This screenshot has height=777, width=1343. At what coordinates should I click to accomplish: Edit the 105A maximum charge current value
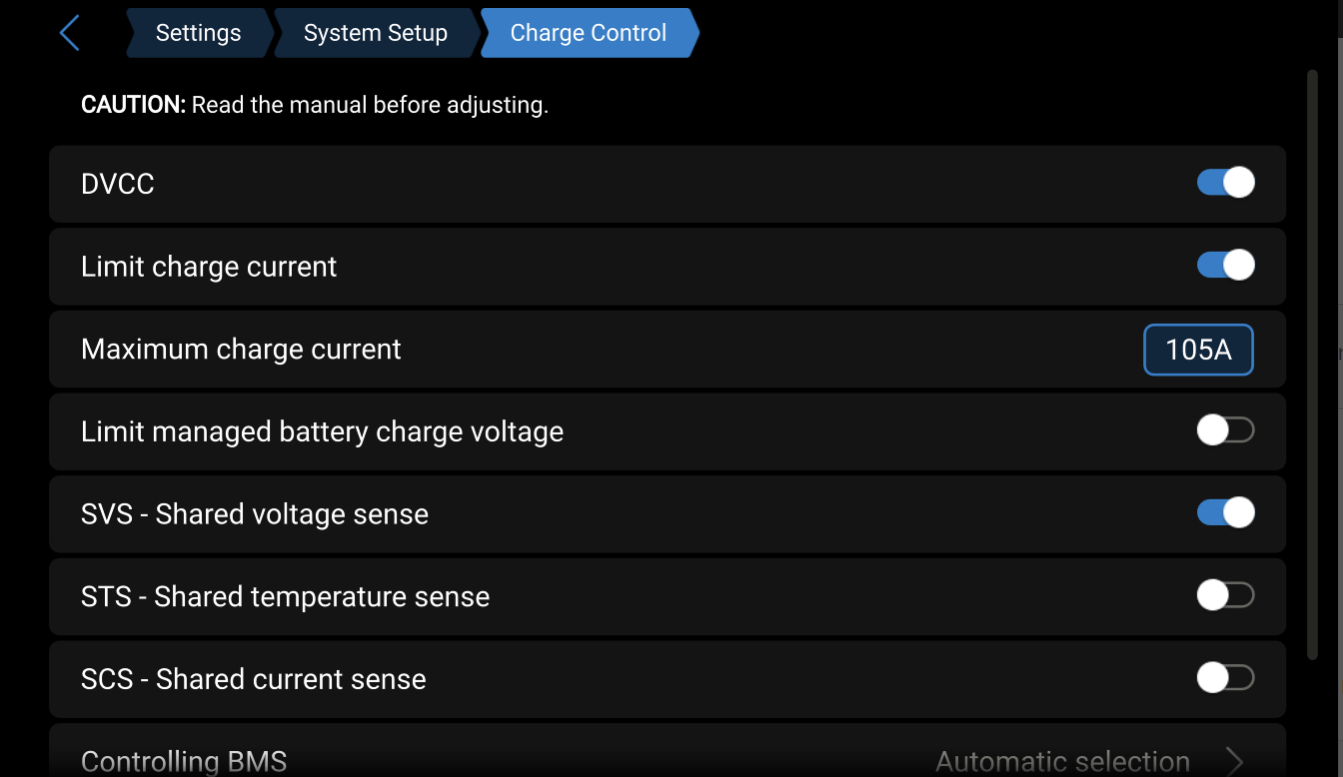1198,349
